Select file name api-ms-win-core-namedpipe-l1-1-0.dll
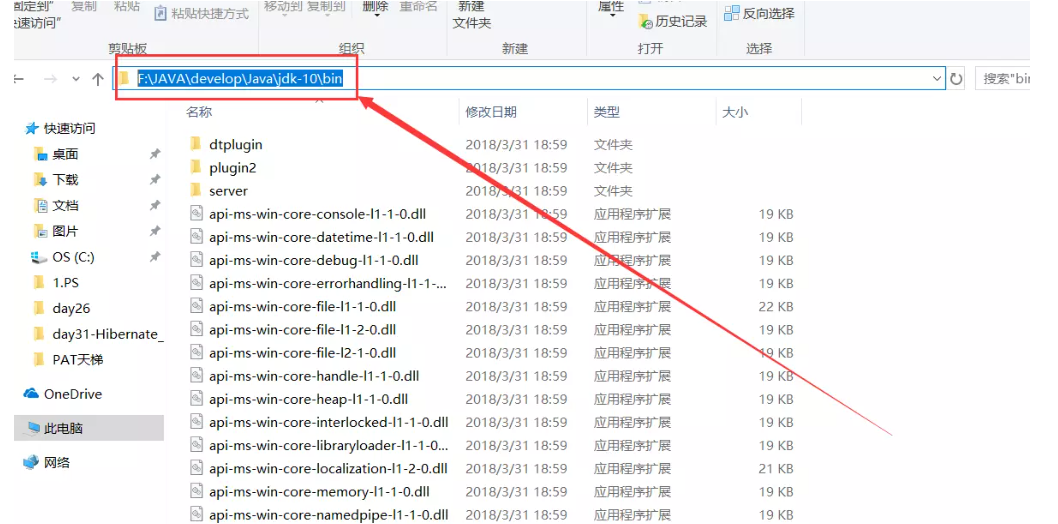 [329, 515]
